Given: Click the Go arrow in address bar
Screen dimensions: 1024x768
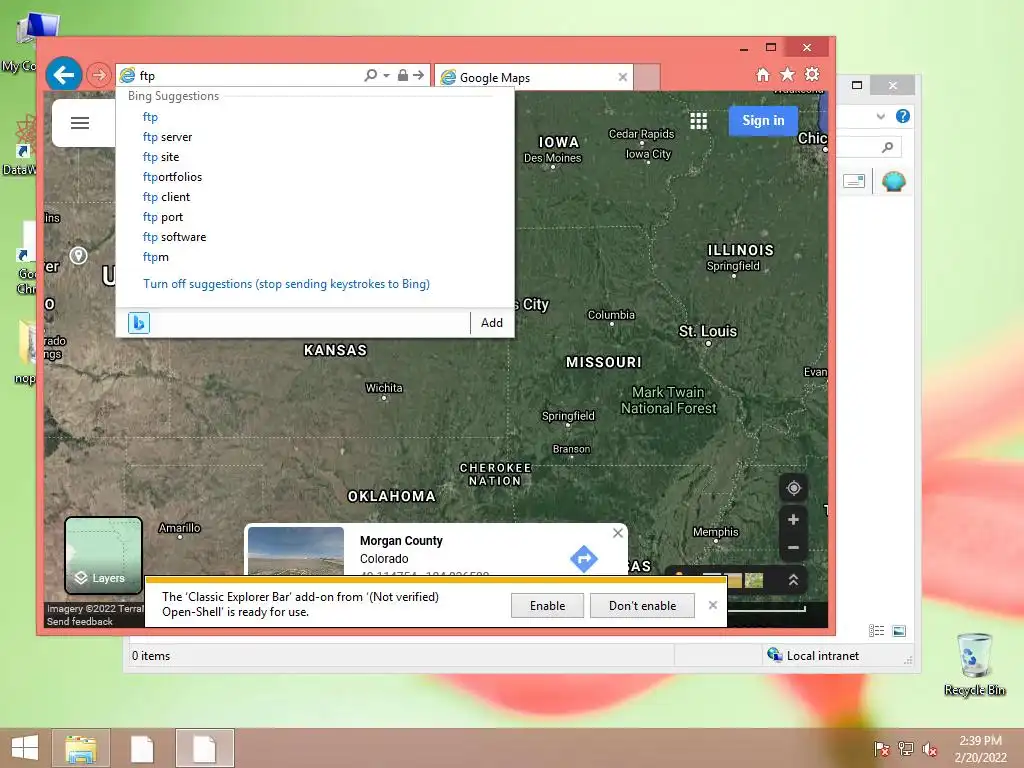Looking at the screenshot, I should tap(418, 75).
